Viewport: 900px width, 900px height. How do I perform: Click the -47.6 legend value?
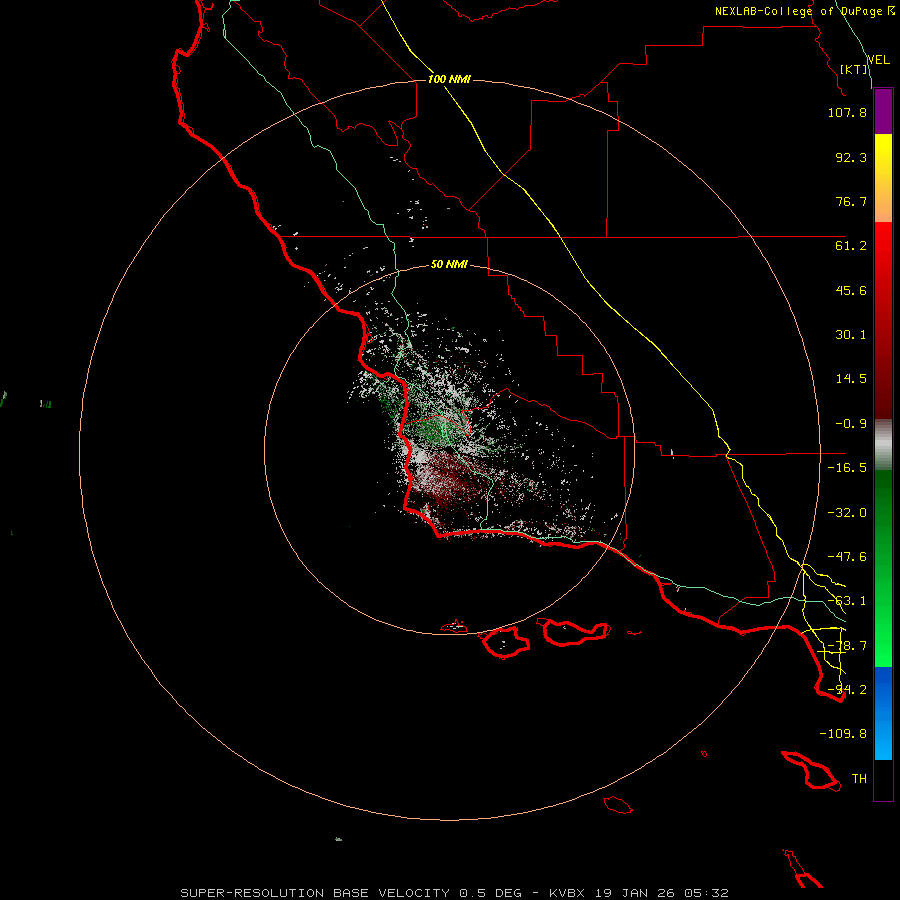(x=847, y=557)
